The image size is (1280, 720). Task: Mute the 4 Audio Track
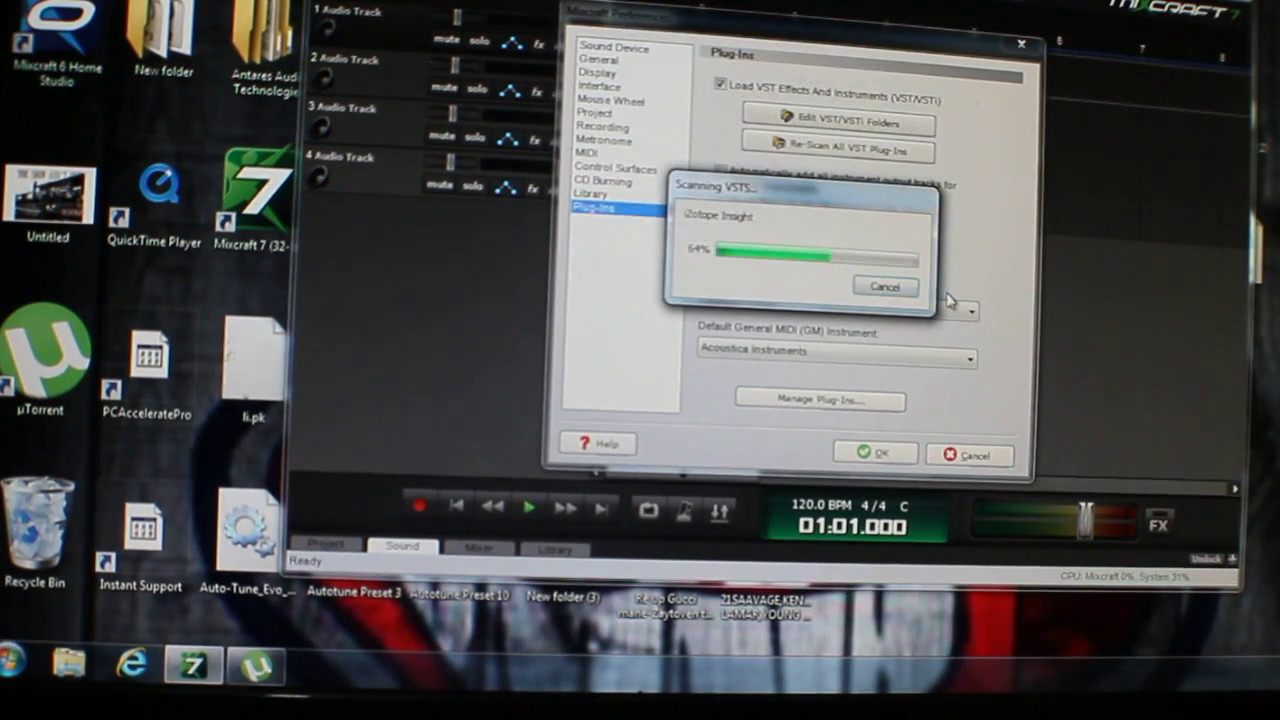point(439,185)
